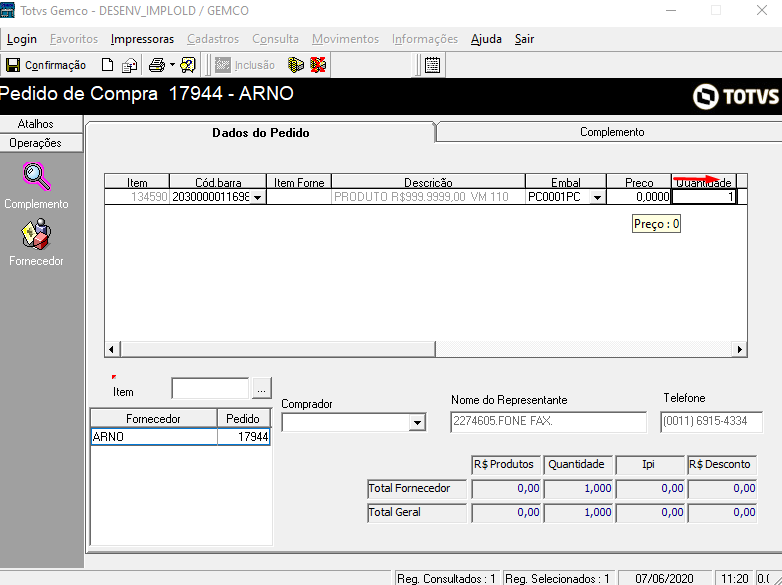This screenshot has width=782, height=585.
Task: Click the printer icon in toolbar
Action: point(157,65)
